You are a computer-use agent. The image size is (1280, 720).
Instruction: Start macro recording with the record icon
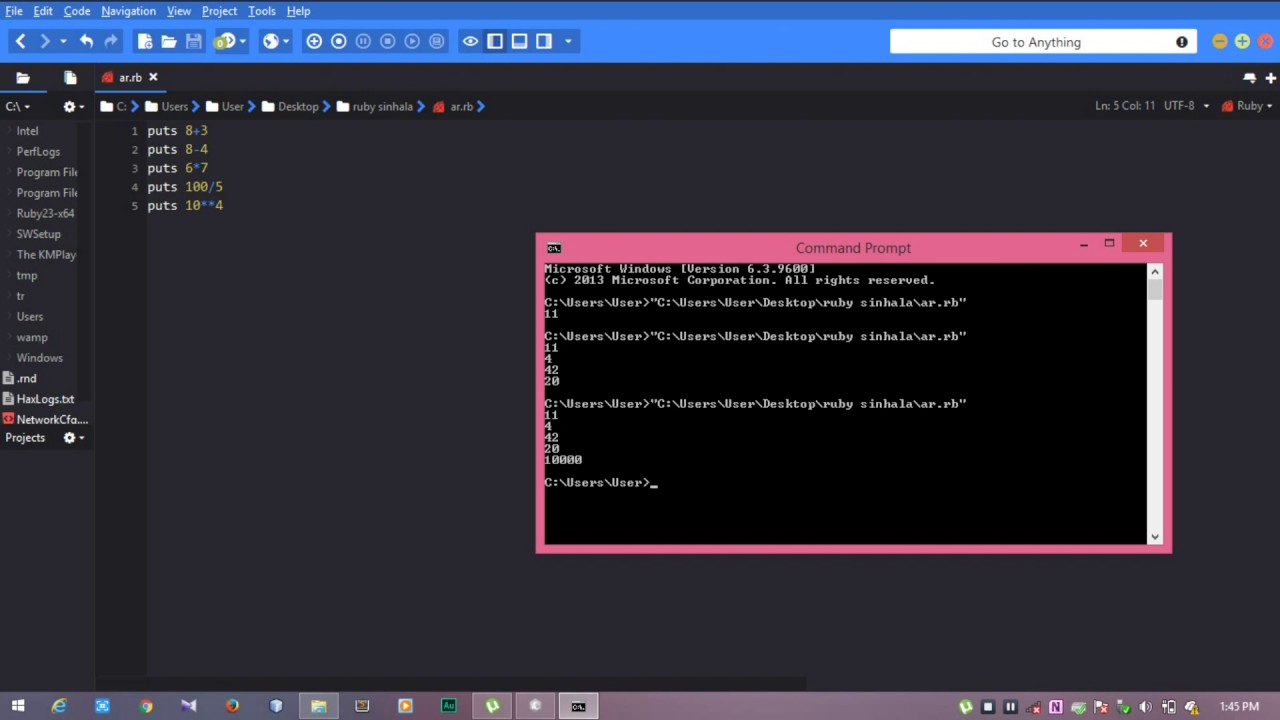[x=339, y=41]
